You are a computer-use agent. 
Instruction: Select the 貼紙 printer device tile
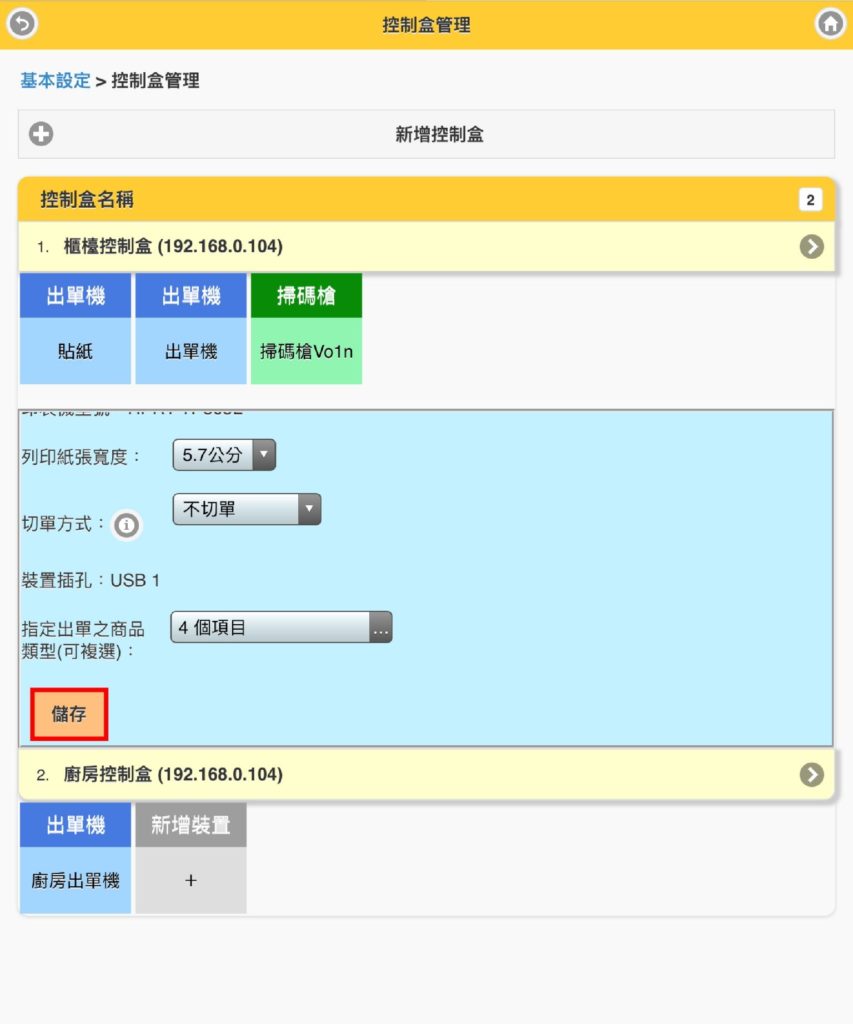tap(75, 328)
